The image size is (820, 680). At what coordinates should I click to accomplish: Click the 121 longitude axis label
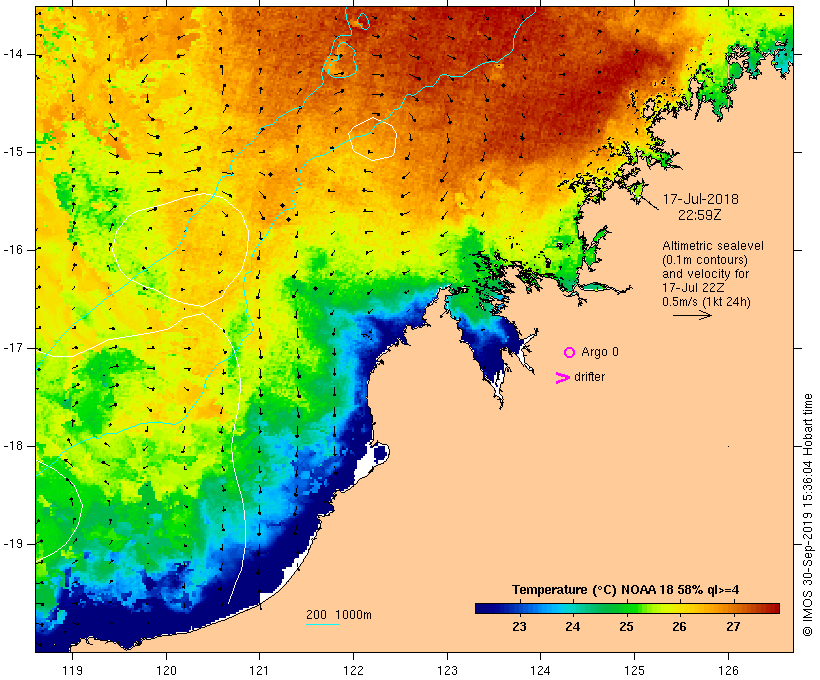point(259,670)
